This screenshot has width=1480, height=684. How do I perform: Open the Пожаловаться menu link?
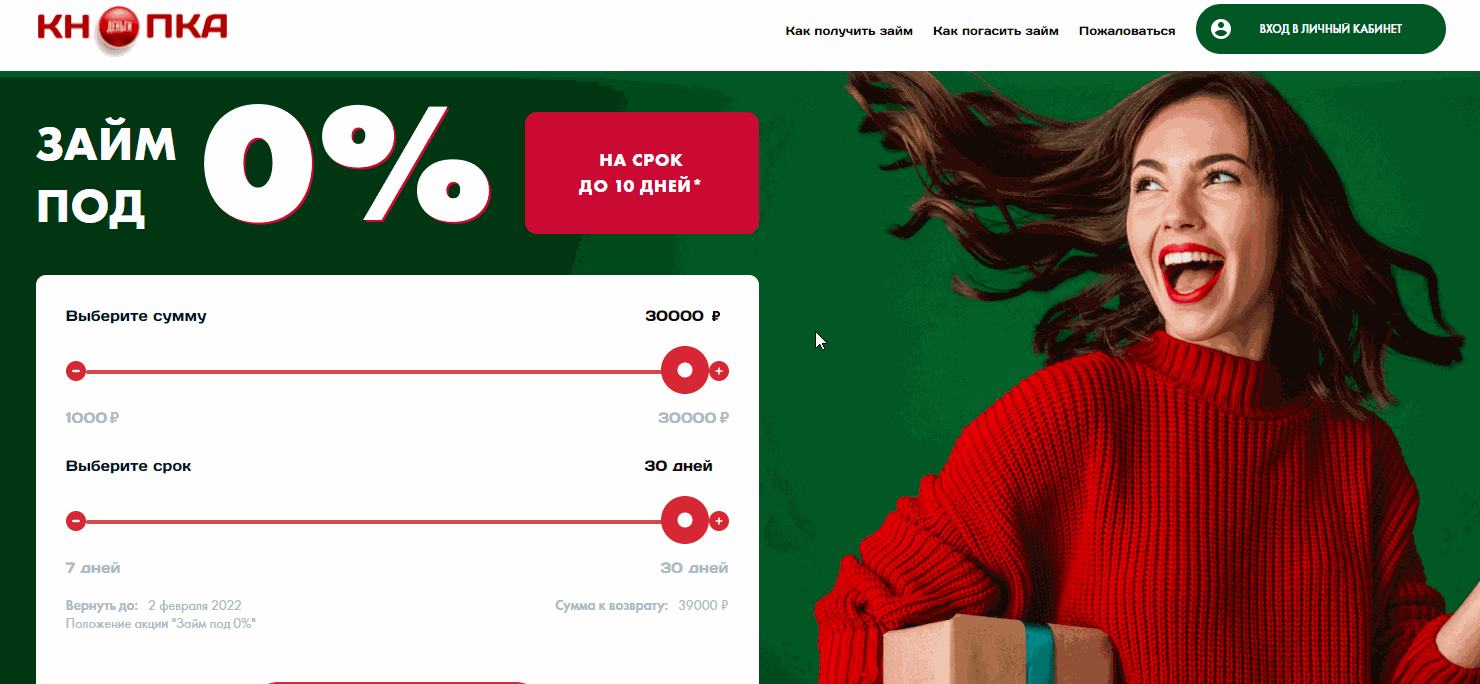coord(1127,31)
